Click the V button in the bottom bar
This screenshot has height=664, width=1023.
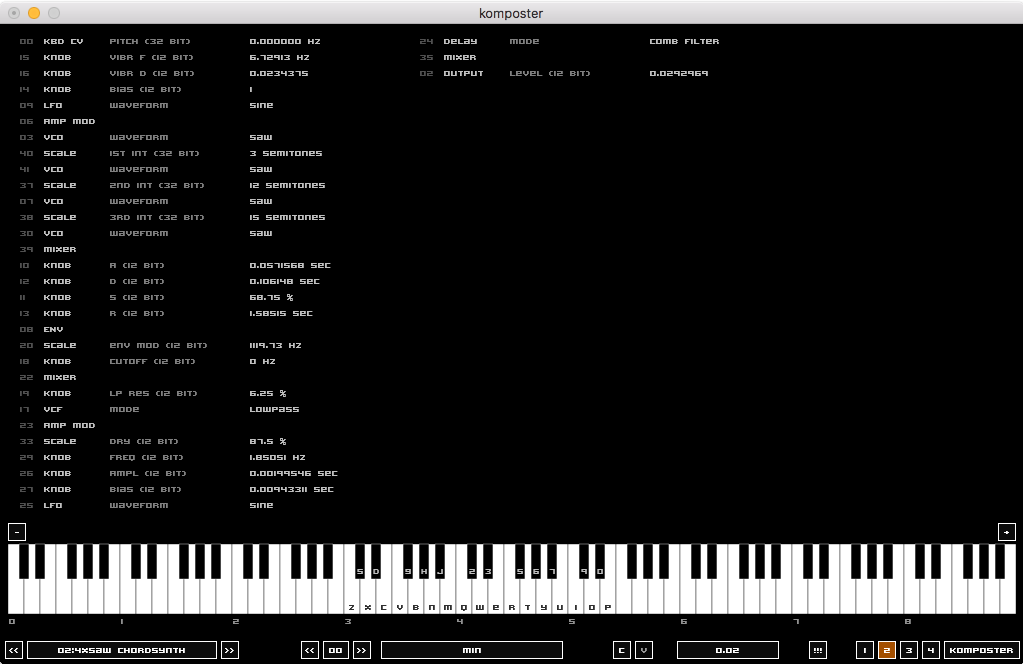644,650
